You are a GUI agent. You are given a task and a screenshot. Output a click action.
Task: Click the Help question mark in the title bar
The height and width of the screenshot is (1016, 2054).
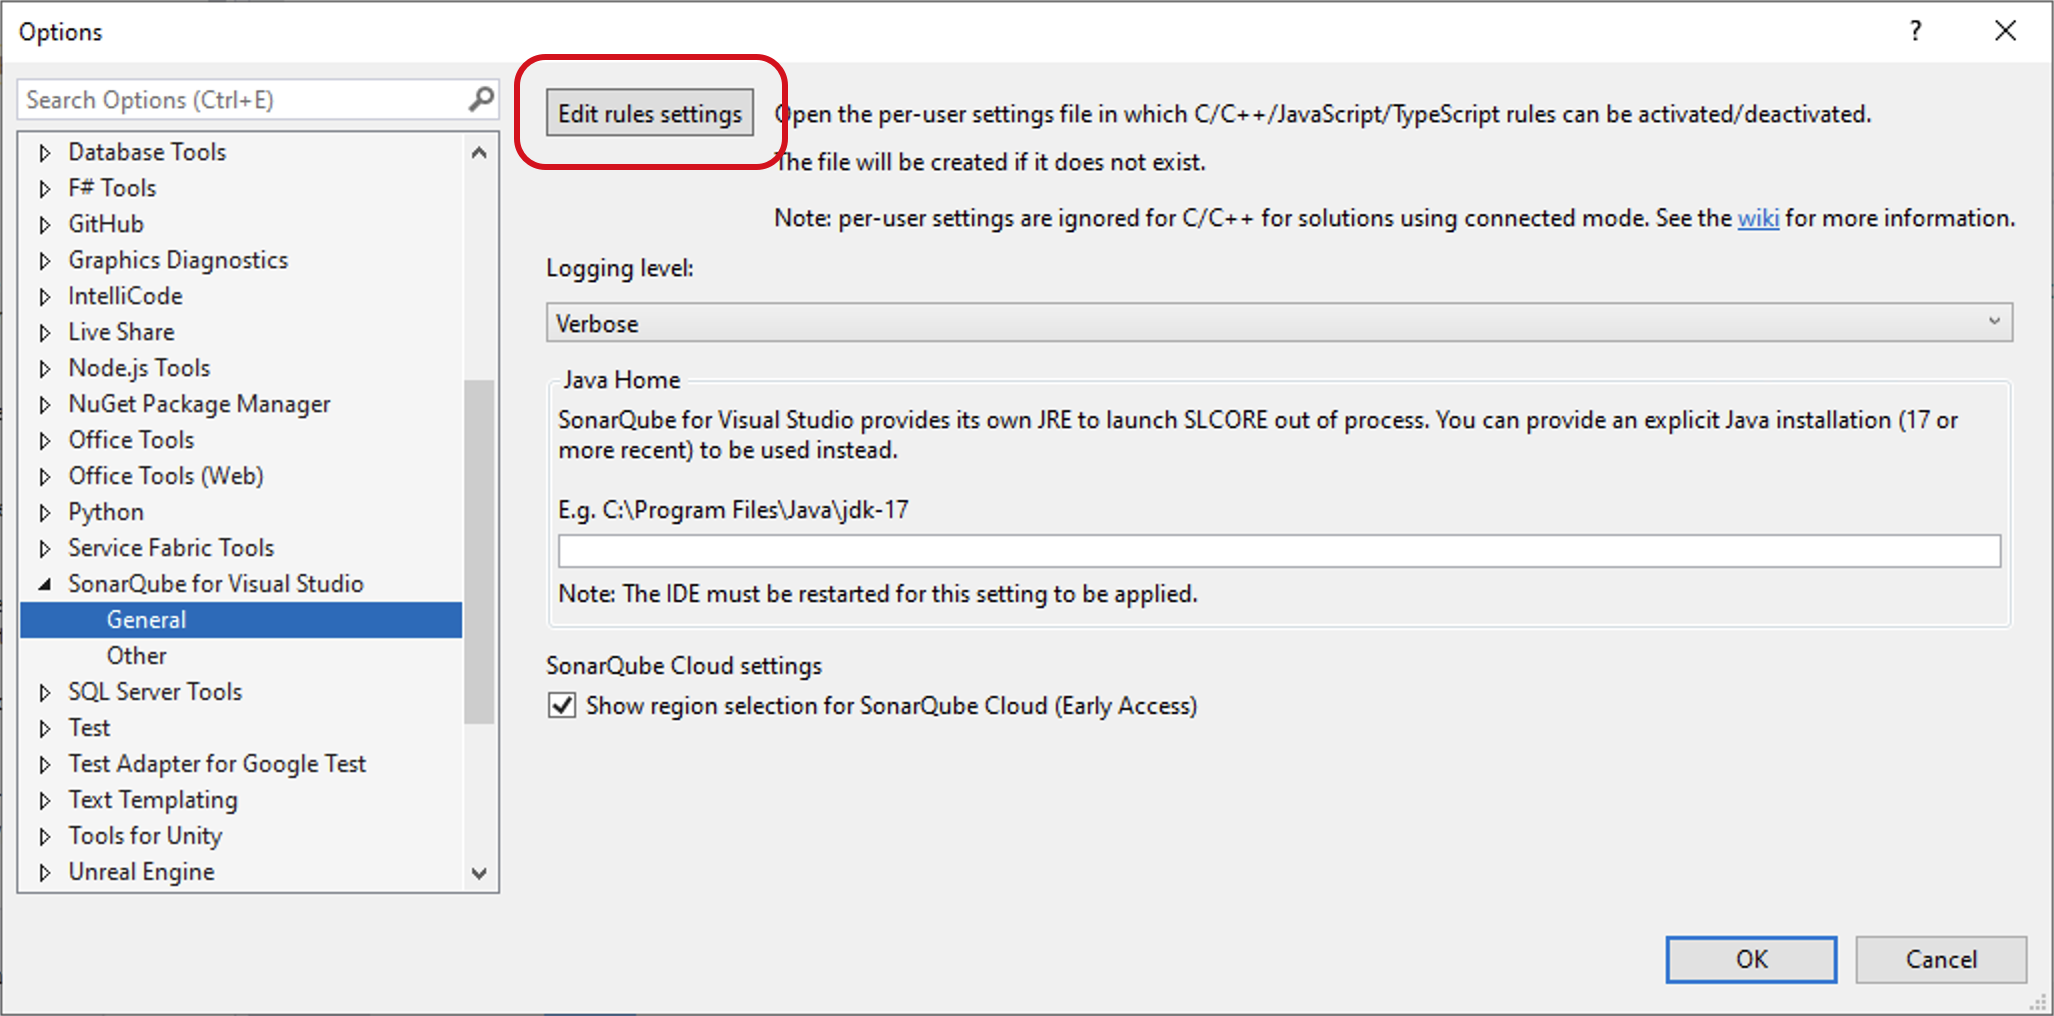[1915, 31]
